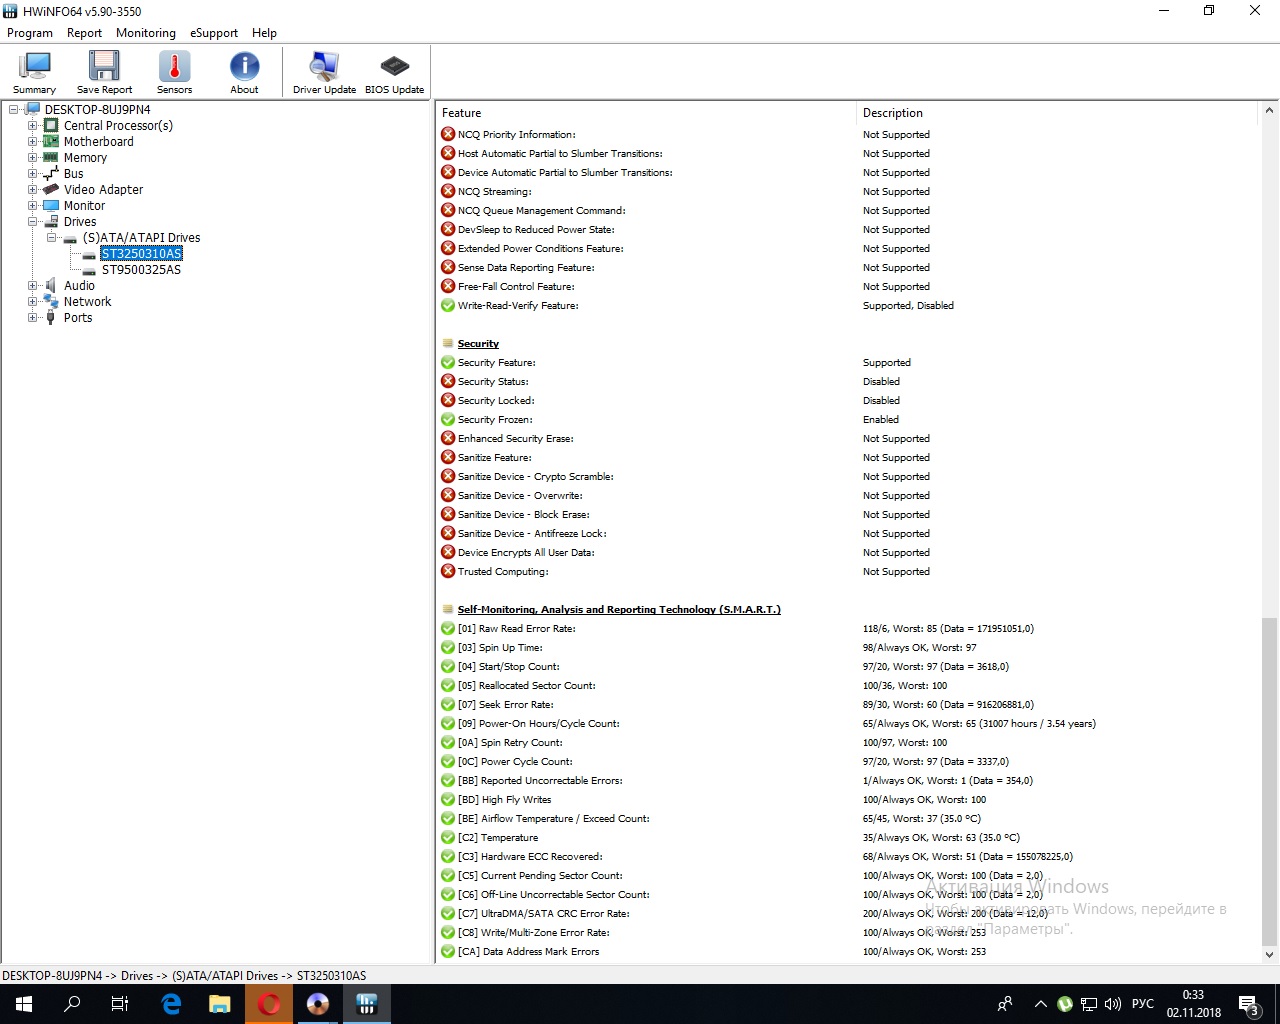
Task: Expand the Central Processor(s) node
Action: tap(33, 126)
